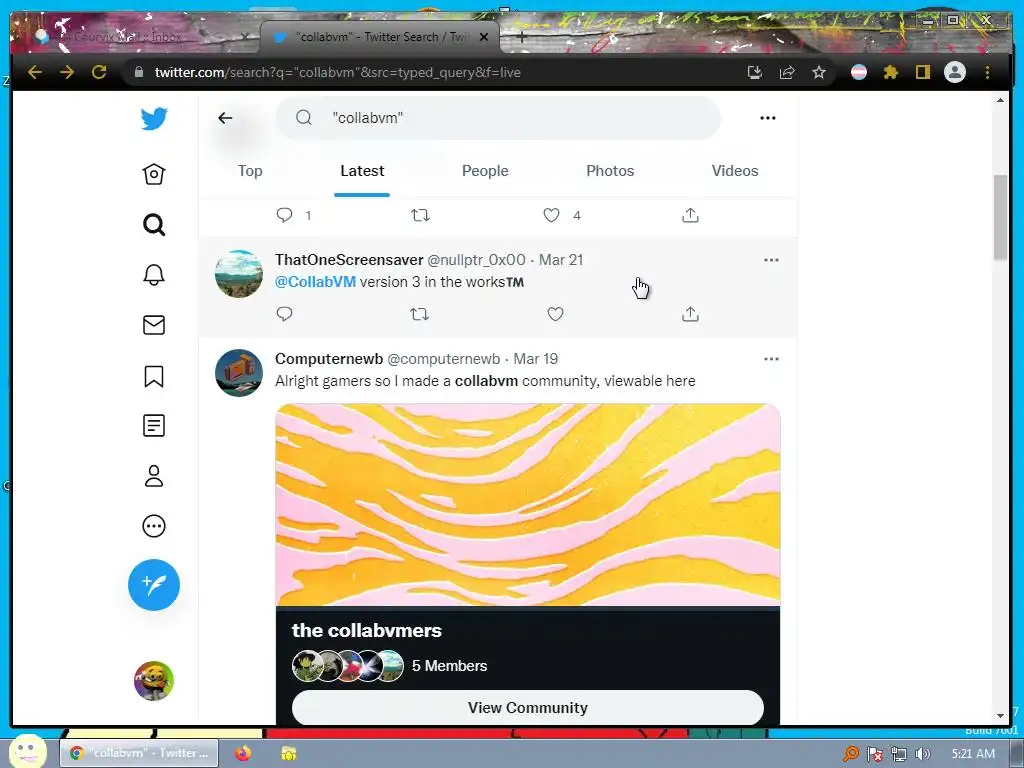Open Notifications bell icon
Image resolution: width=1024 pixels, height=768 pixels.
[154, 274]
